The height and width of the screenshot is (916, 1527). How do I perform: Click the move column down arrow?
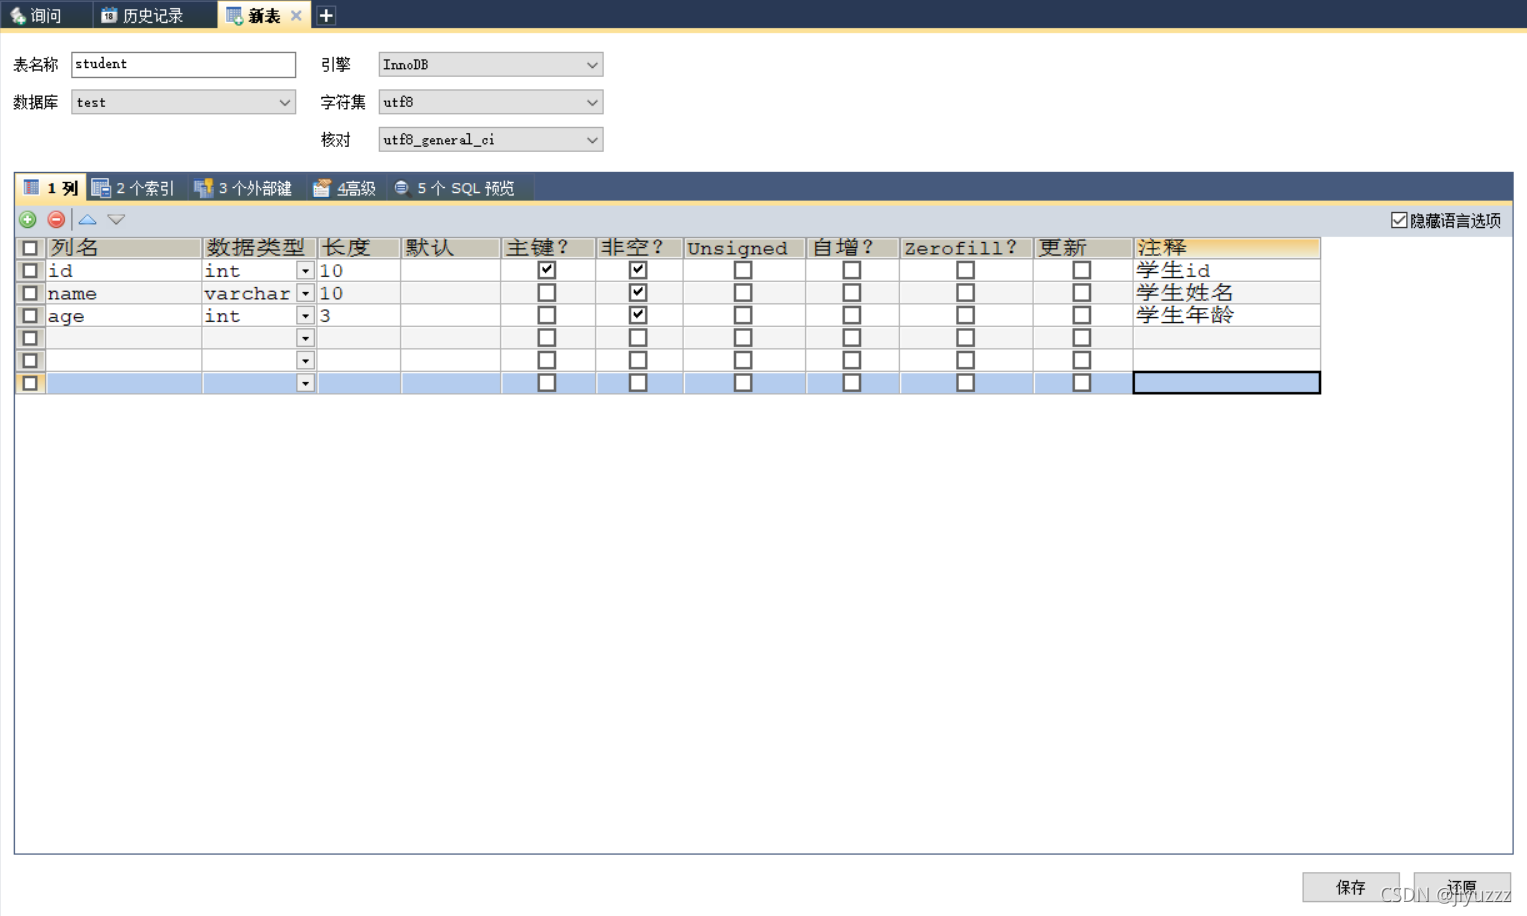pos(116,219)
